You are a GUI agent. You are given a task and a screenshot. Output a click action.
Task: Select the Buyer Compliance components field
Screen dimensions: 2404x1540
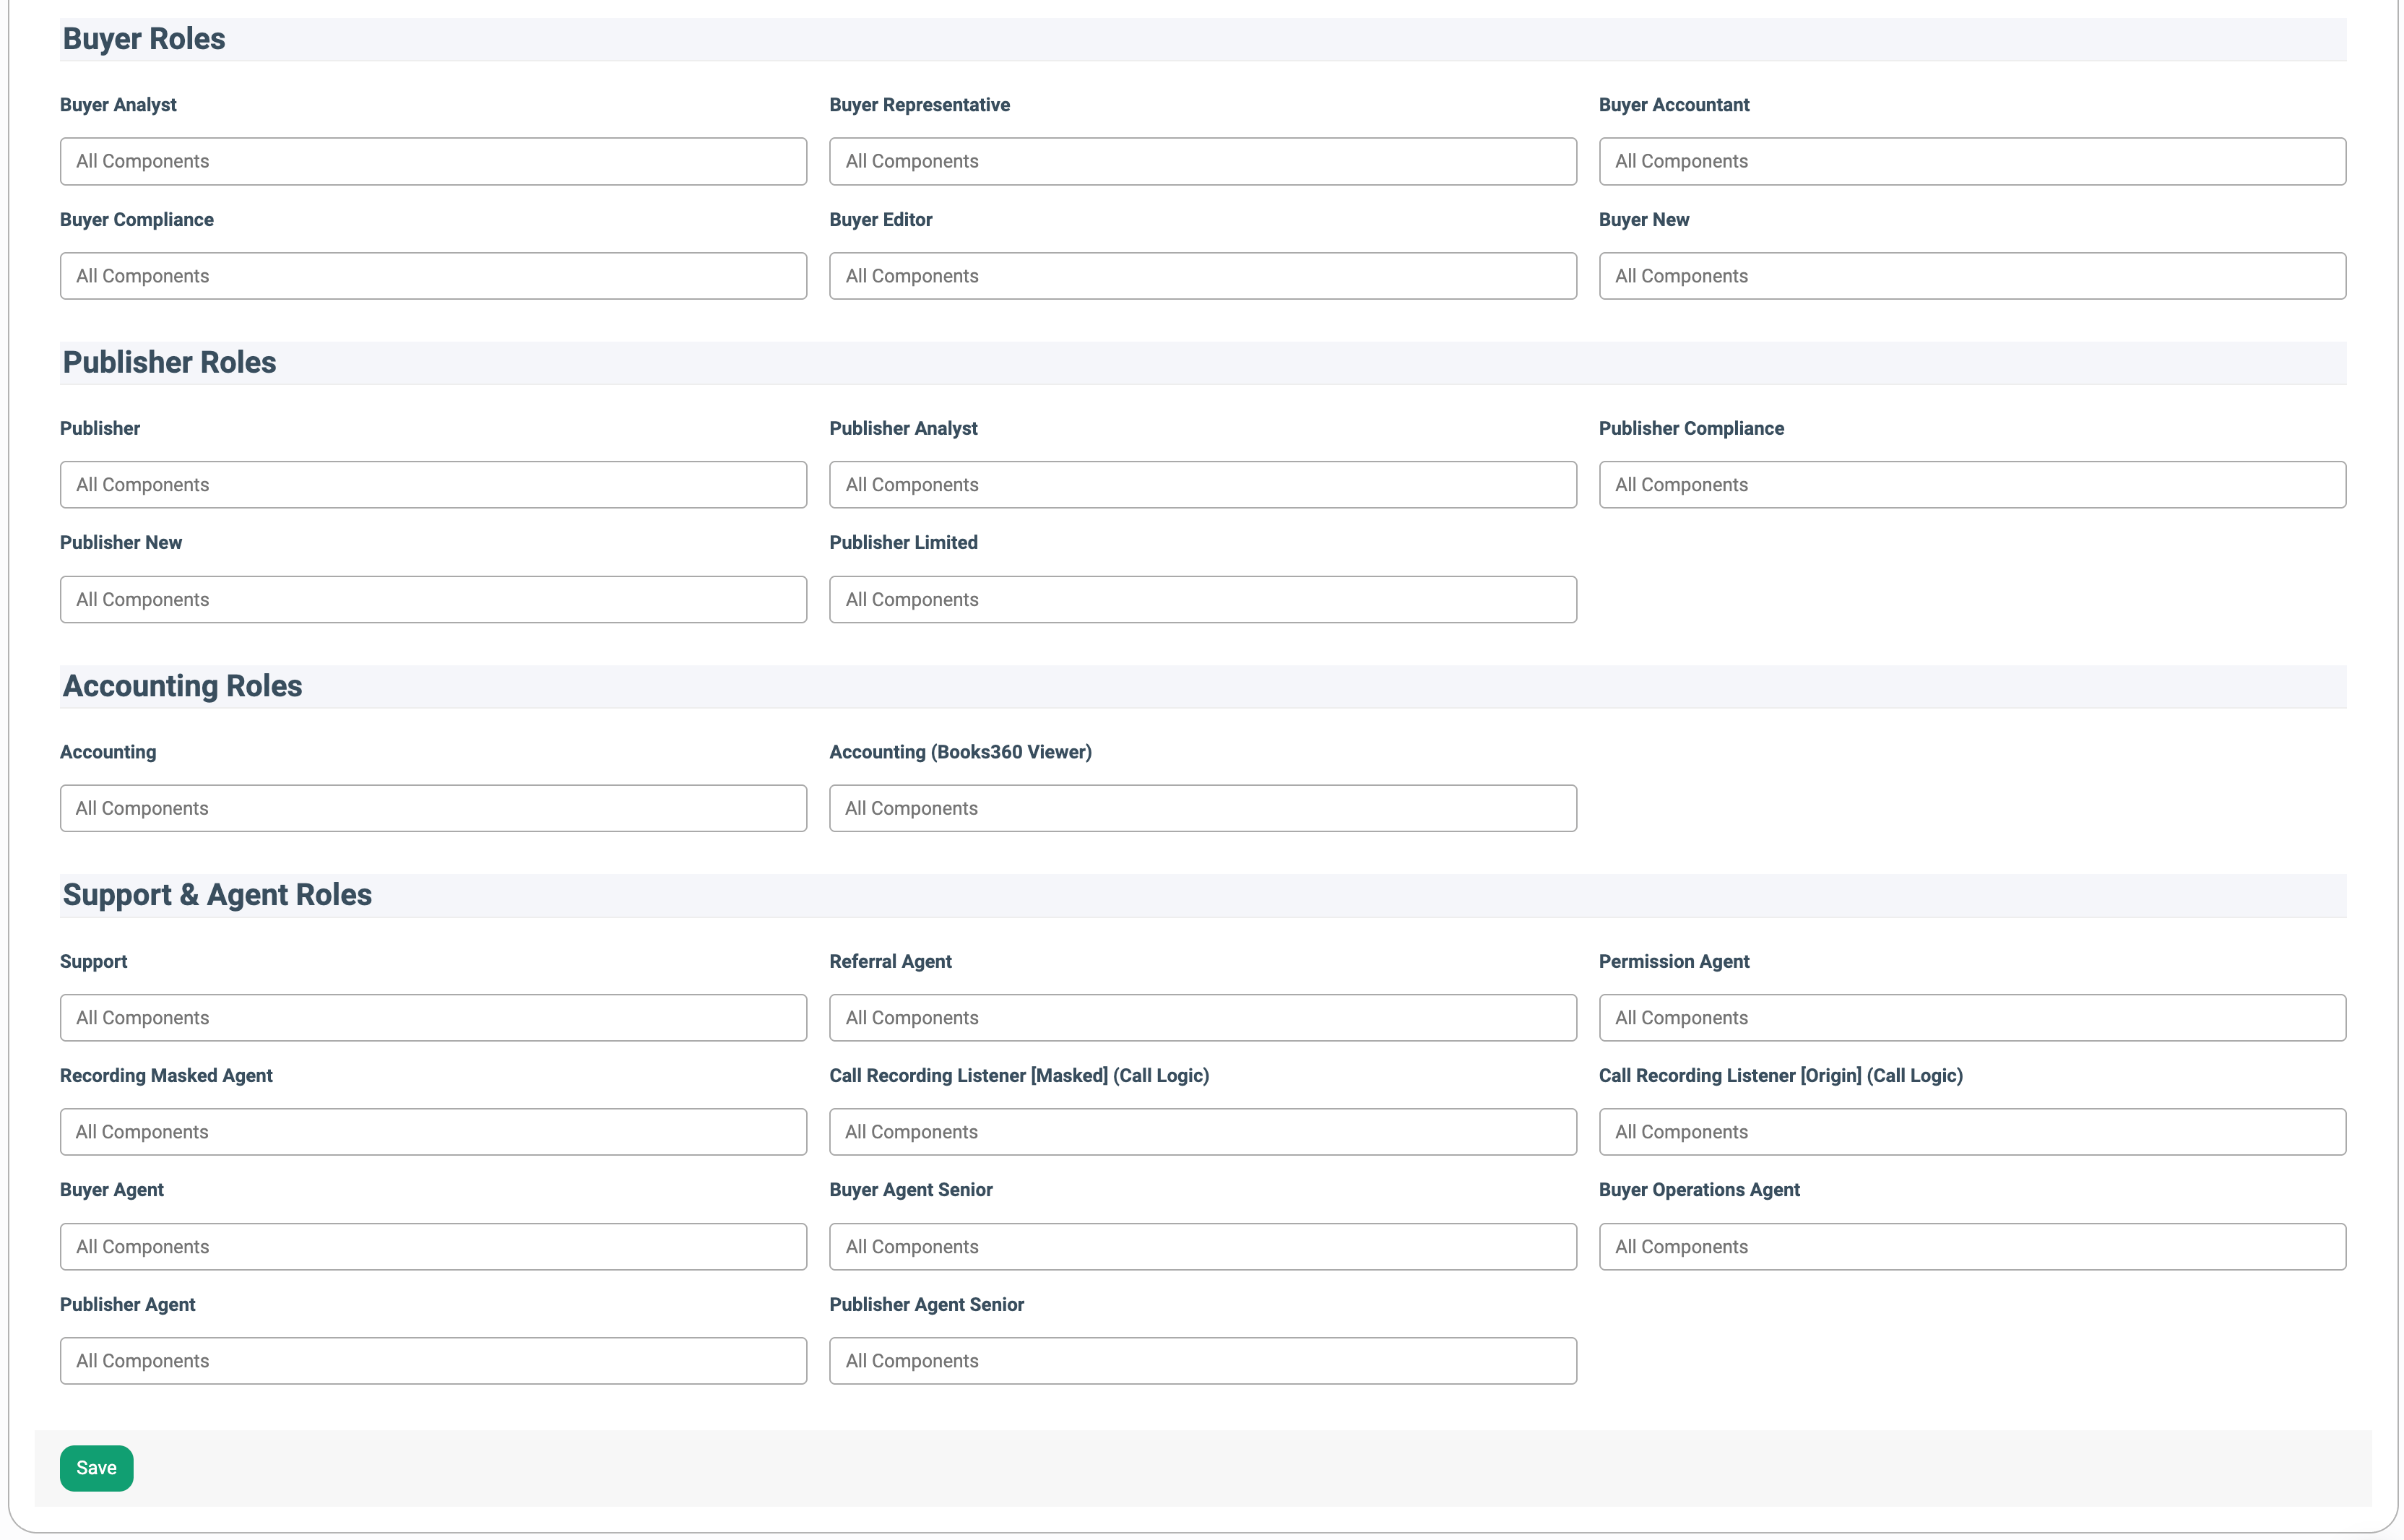point(433,276)
